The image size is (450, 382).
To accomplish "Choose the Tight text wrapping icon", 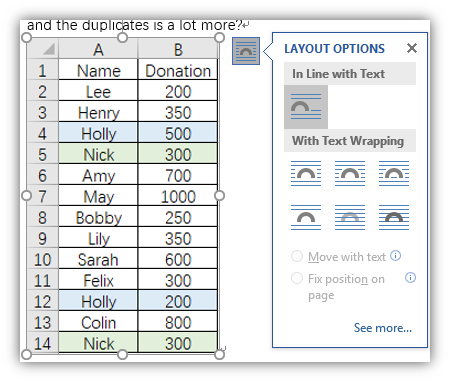I will [x=350, y=173].
